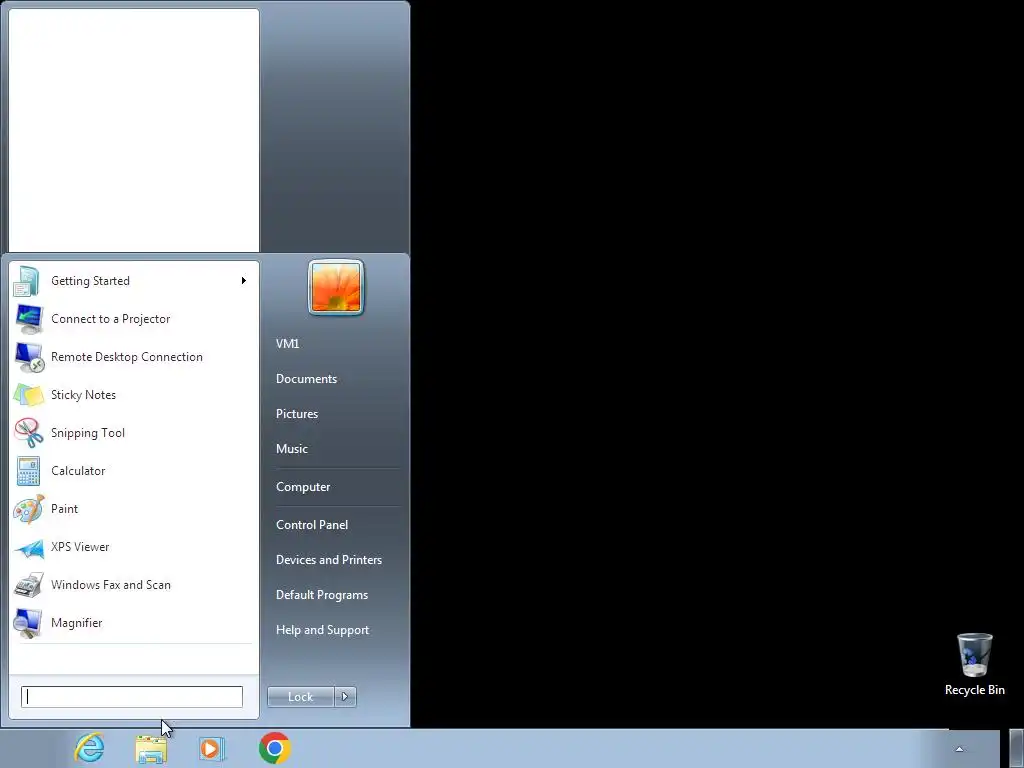
Task: Launch Connect to a Projector icon
Action: (28, 319)
